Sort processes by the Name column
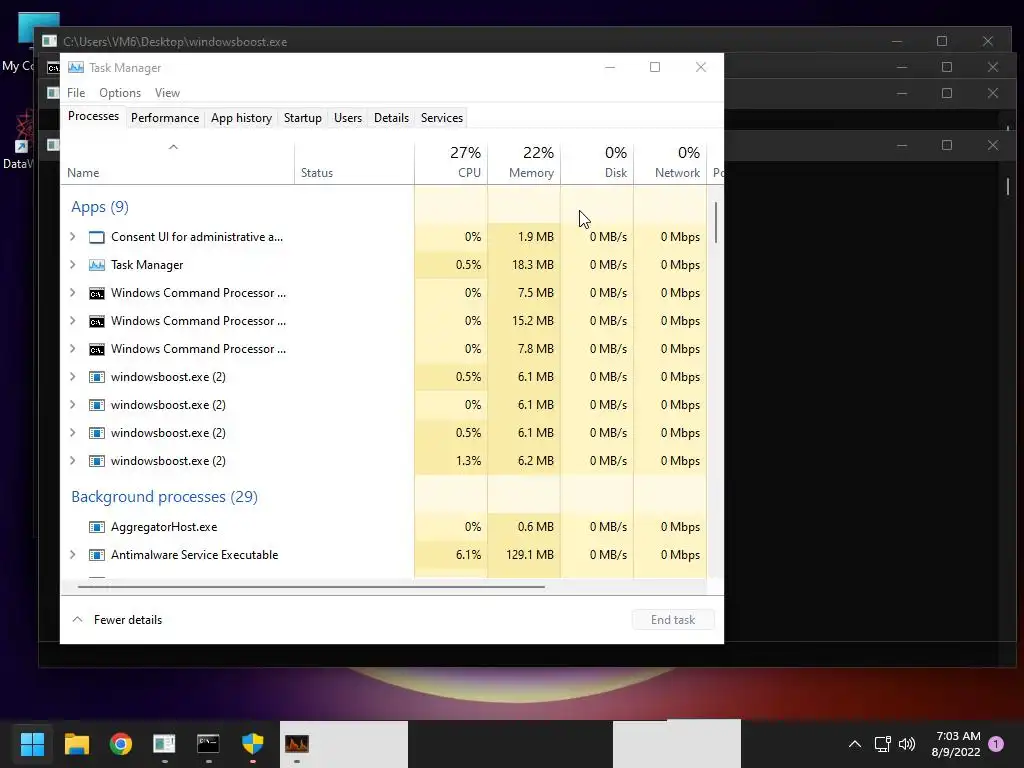The height and width of the screenshot is (768, 1024). coord(177,162)
